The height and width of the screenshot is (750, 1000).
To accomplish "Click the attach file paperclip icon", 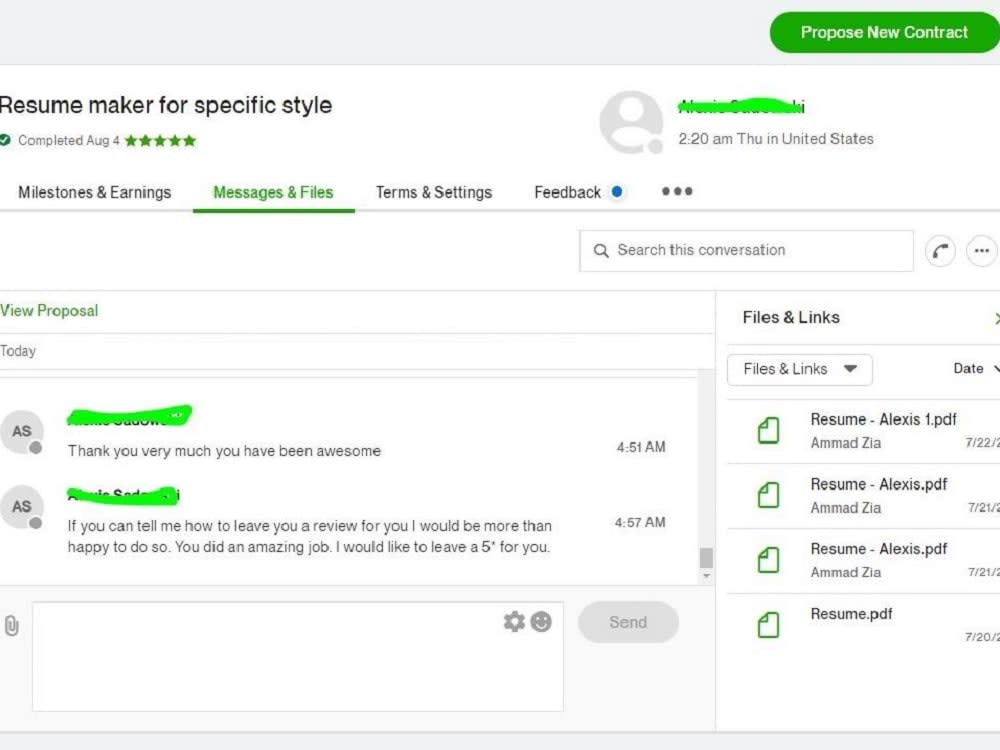I will click(11, 626).
